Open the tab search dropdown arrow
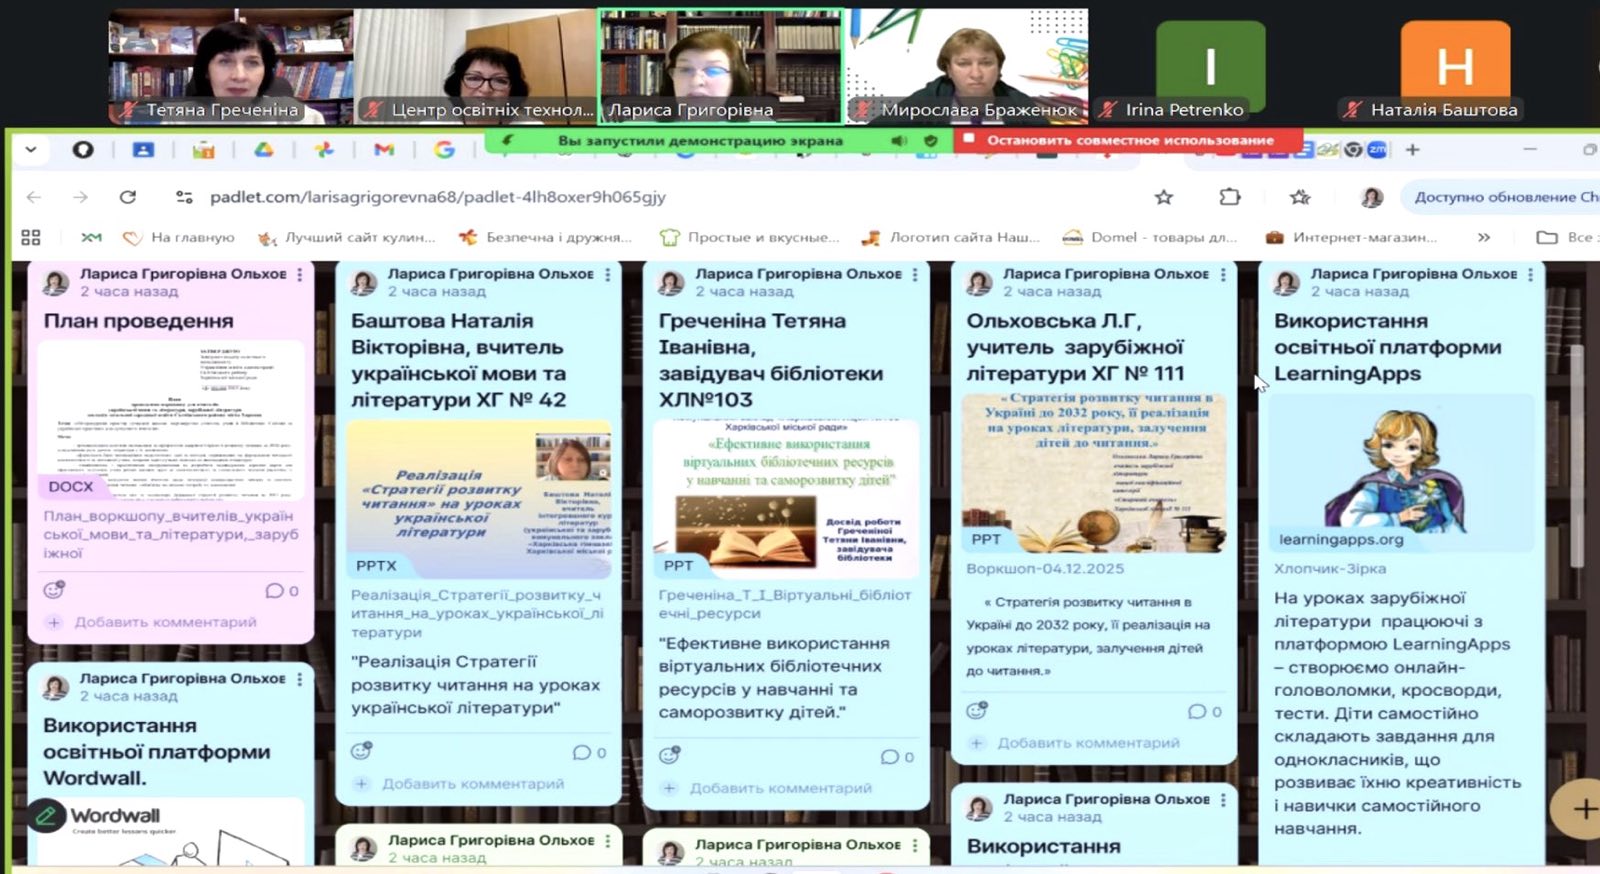The width and height of the screenshot is (1600, 874). pyautogui.click(x=31, y=150)
